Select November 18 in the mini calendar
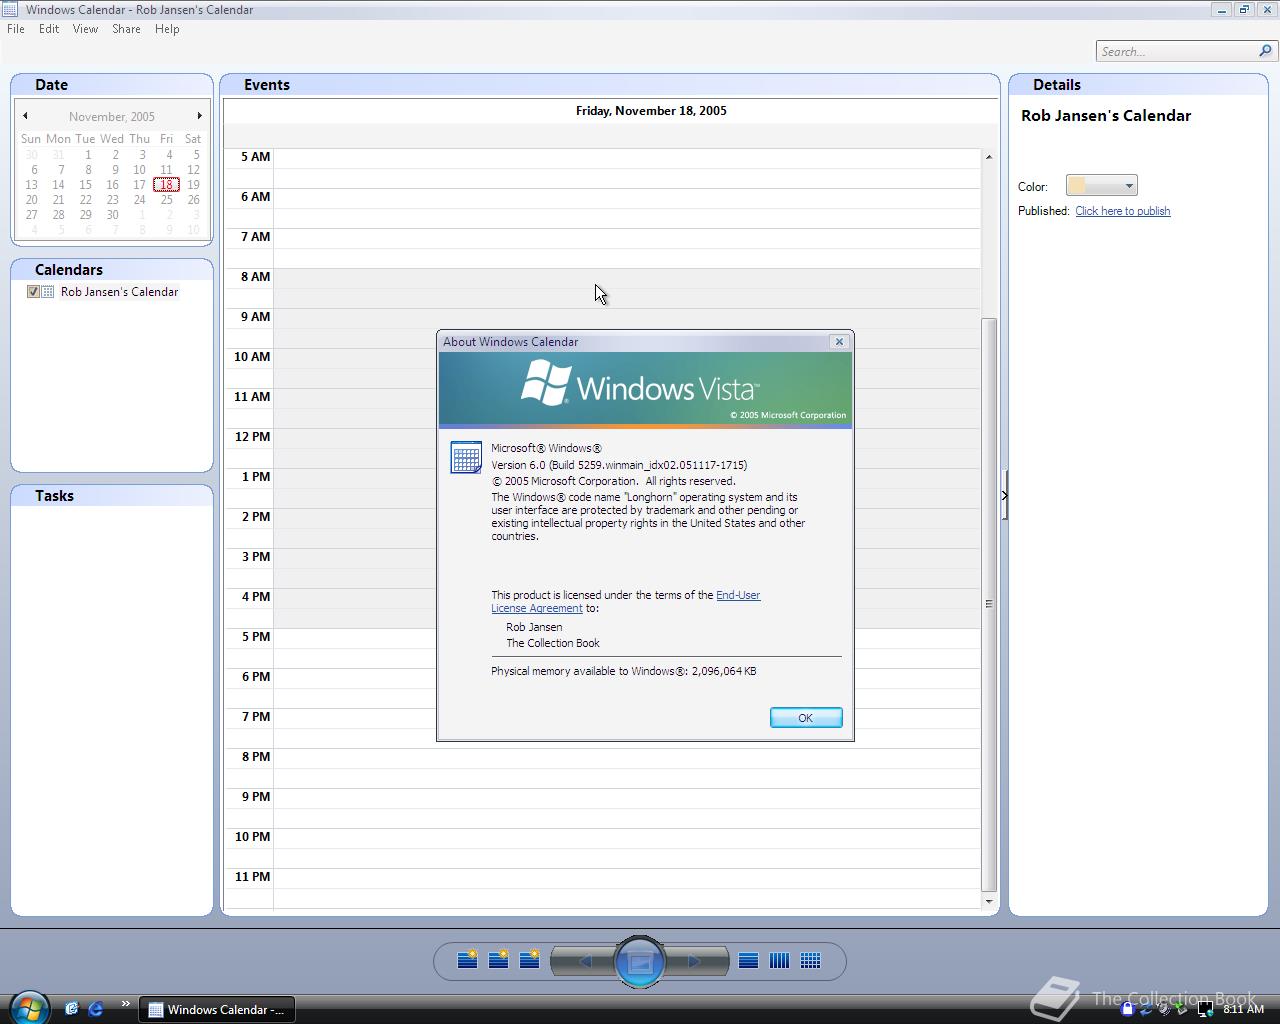The height and width of the screenshot is (1024, 1280). tap(166, 184)
